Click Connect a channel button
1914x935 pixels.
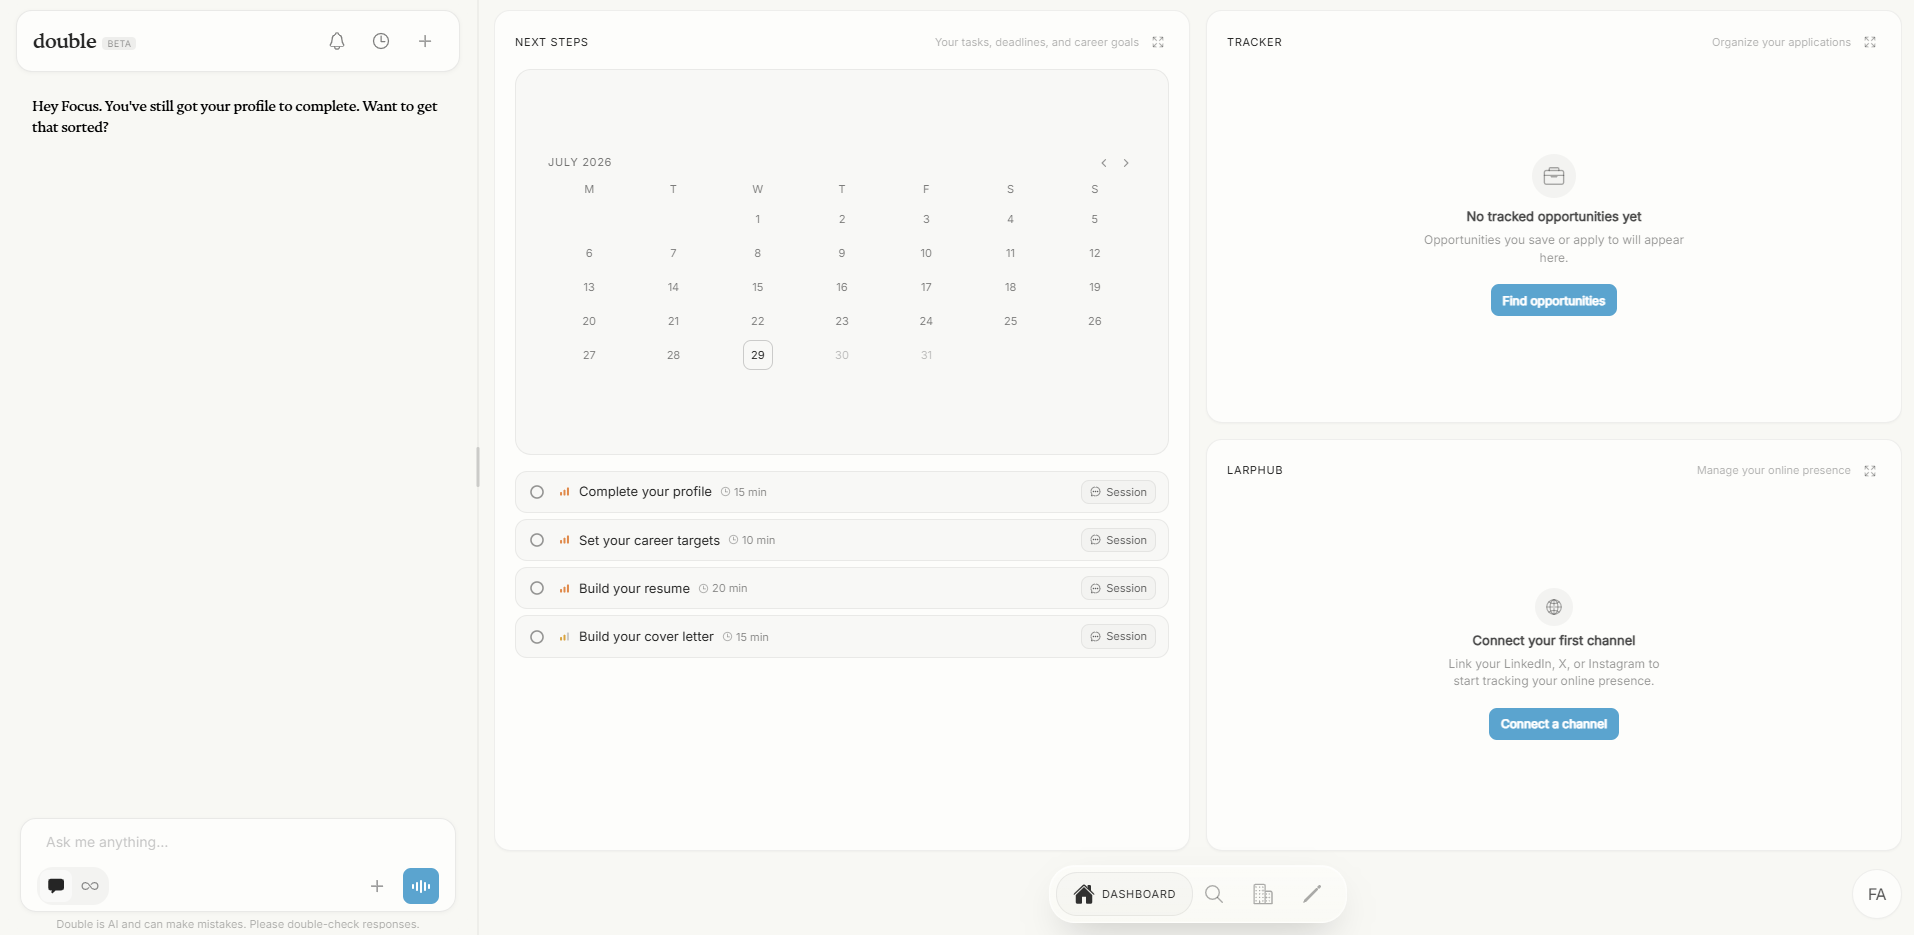click(x=1553, y=724)
